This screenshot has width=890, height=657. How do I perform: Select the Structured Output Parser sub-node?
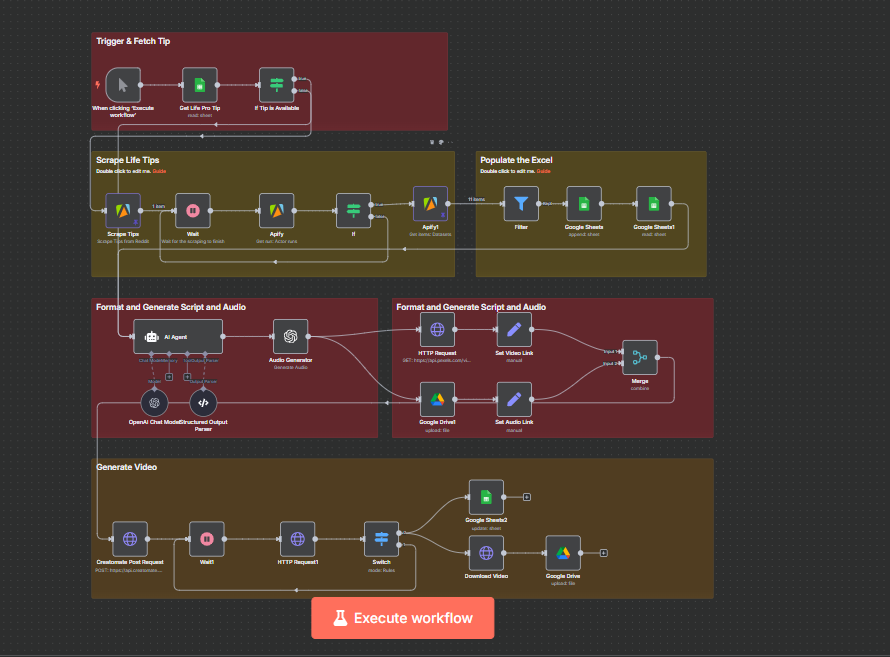[203, 403]
